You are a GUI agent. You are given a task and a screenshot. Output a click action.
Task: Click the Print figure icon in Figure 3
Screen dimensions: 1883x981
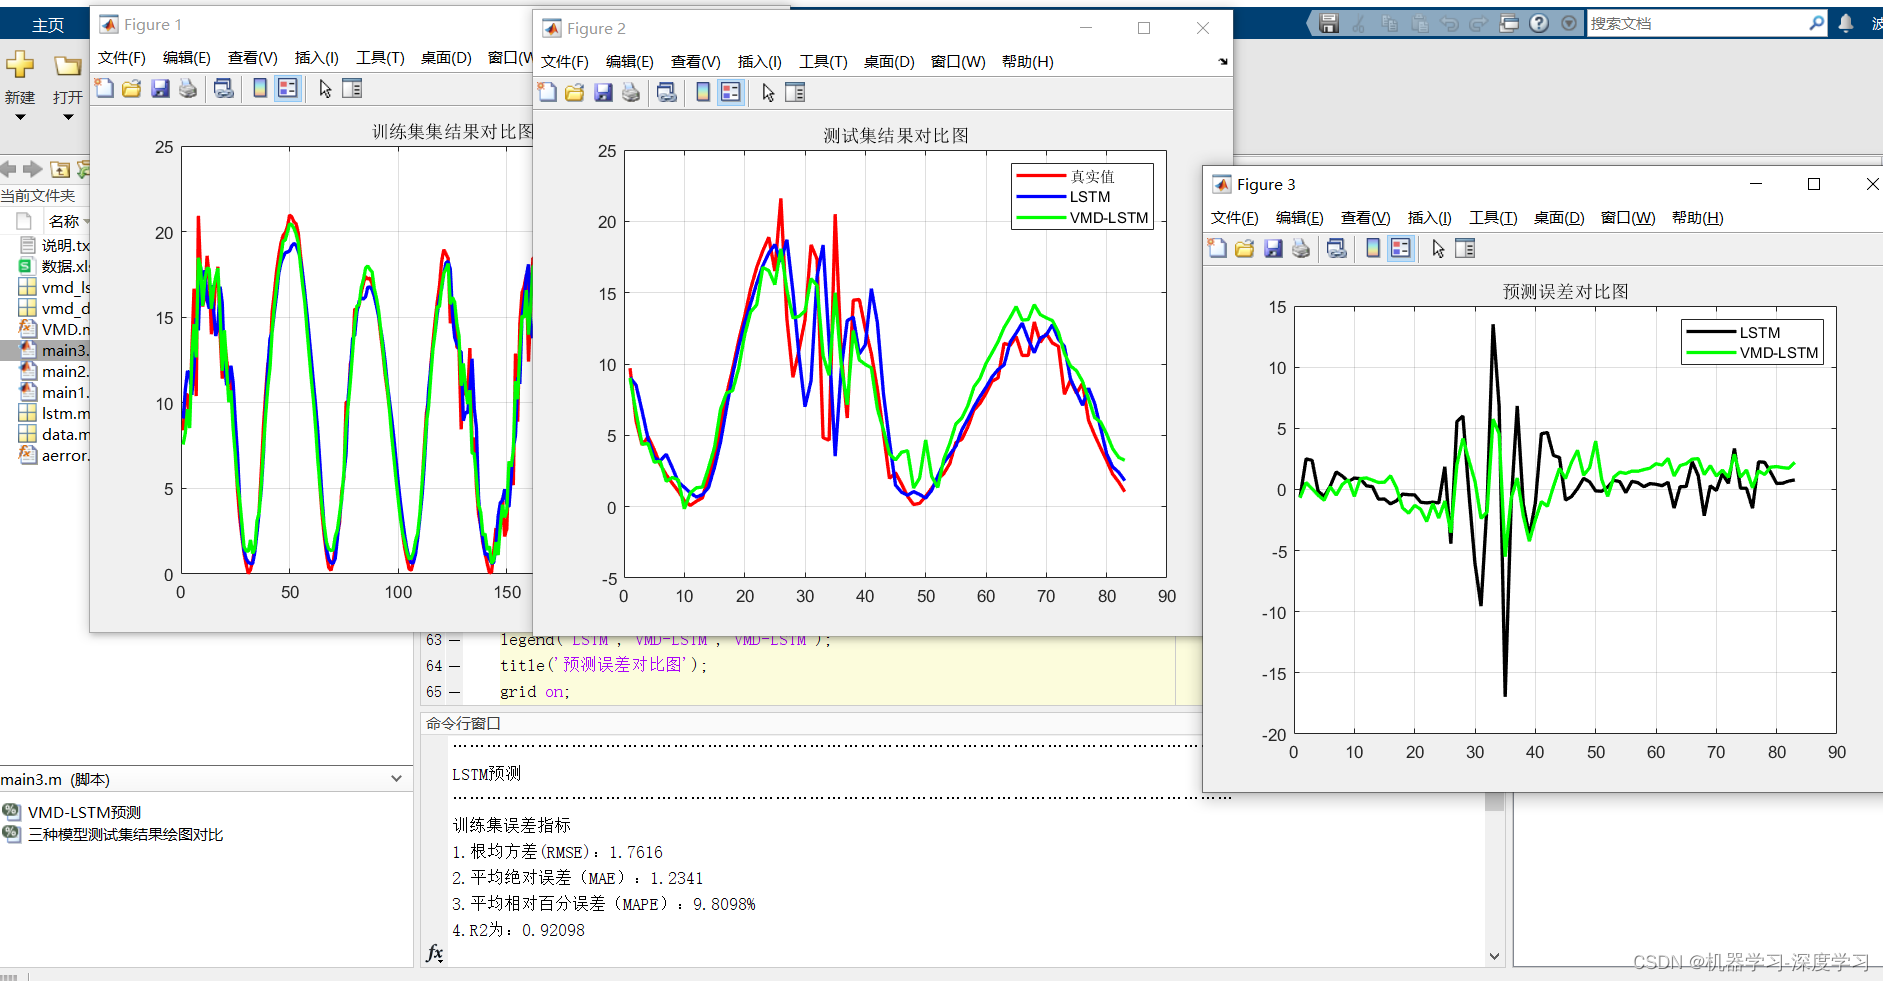(1300, 249)
